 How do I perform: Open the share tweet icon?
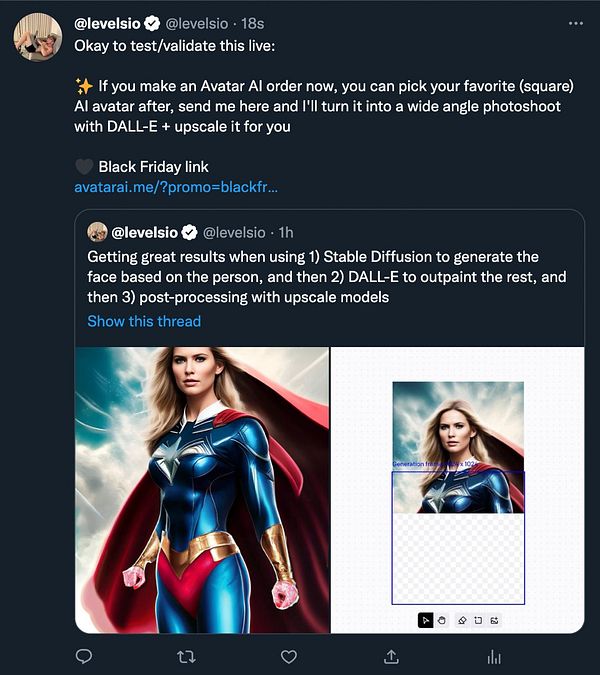click(x=391, y=657)
